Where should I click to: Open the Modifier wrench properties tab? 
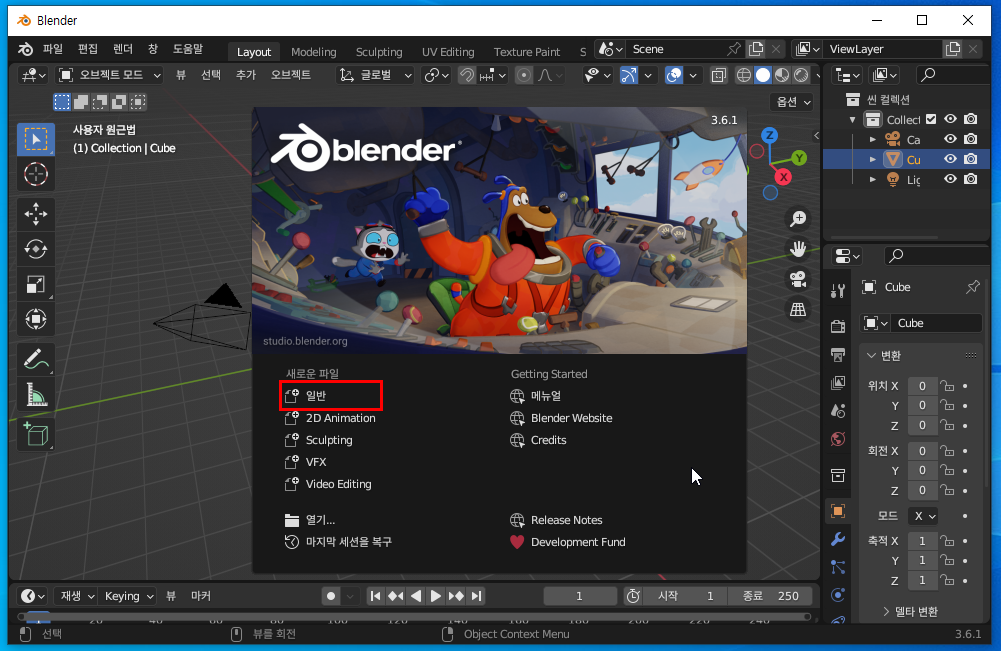(x=838, y=539)
